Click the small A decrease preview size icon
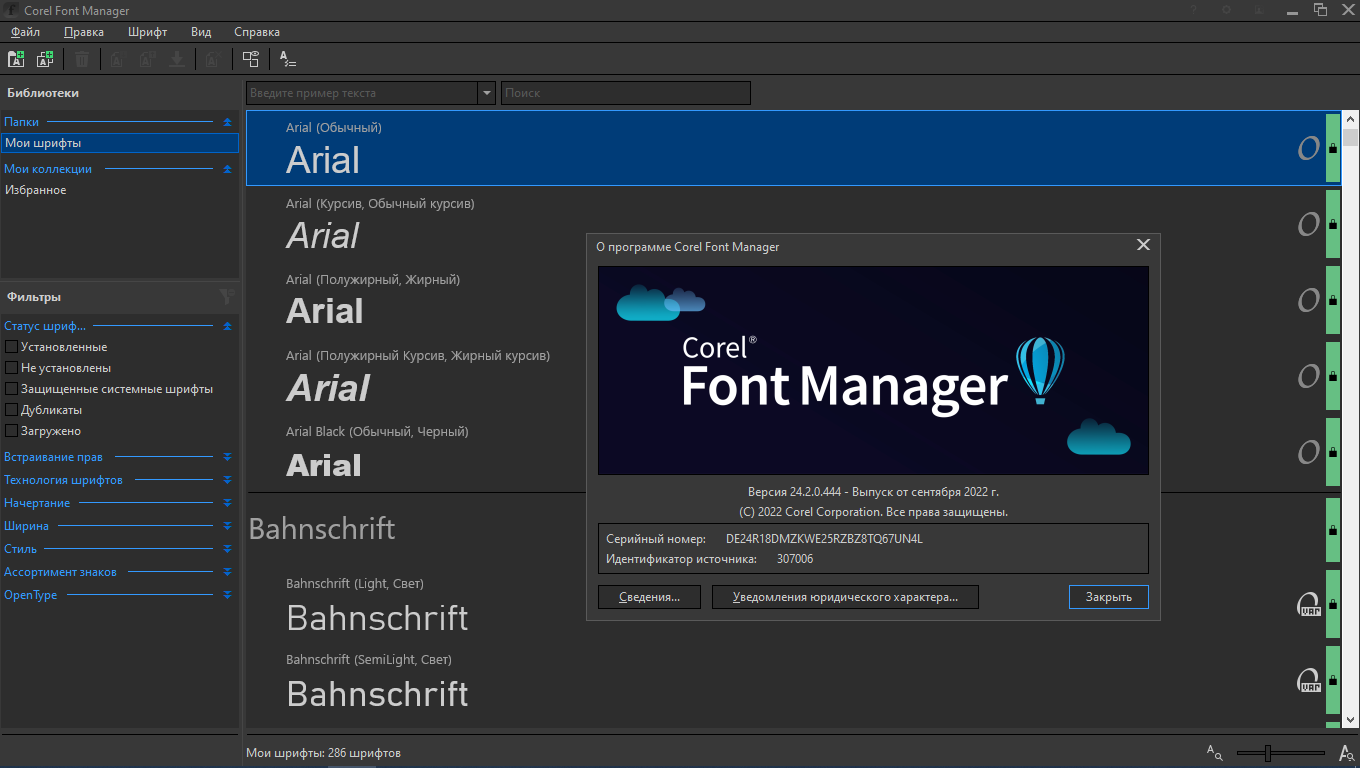Viewport: 1360px width, 768px height. (x=1214, y=752)
